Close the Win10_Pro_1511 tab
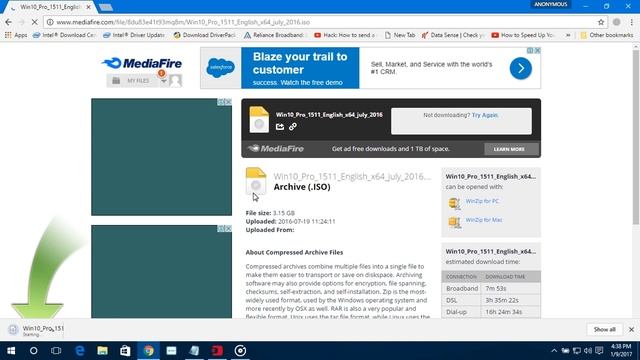Screen dimensions: 640x360 89,7
